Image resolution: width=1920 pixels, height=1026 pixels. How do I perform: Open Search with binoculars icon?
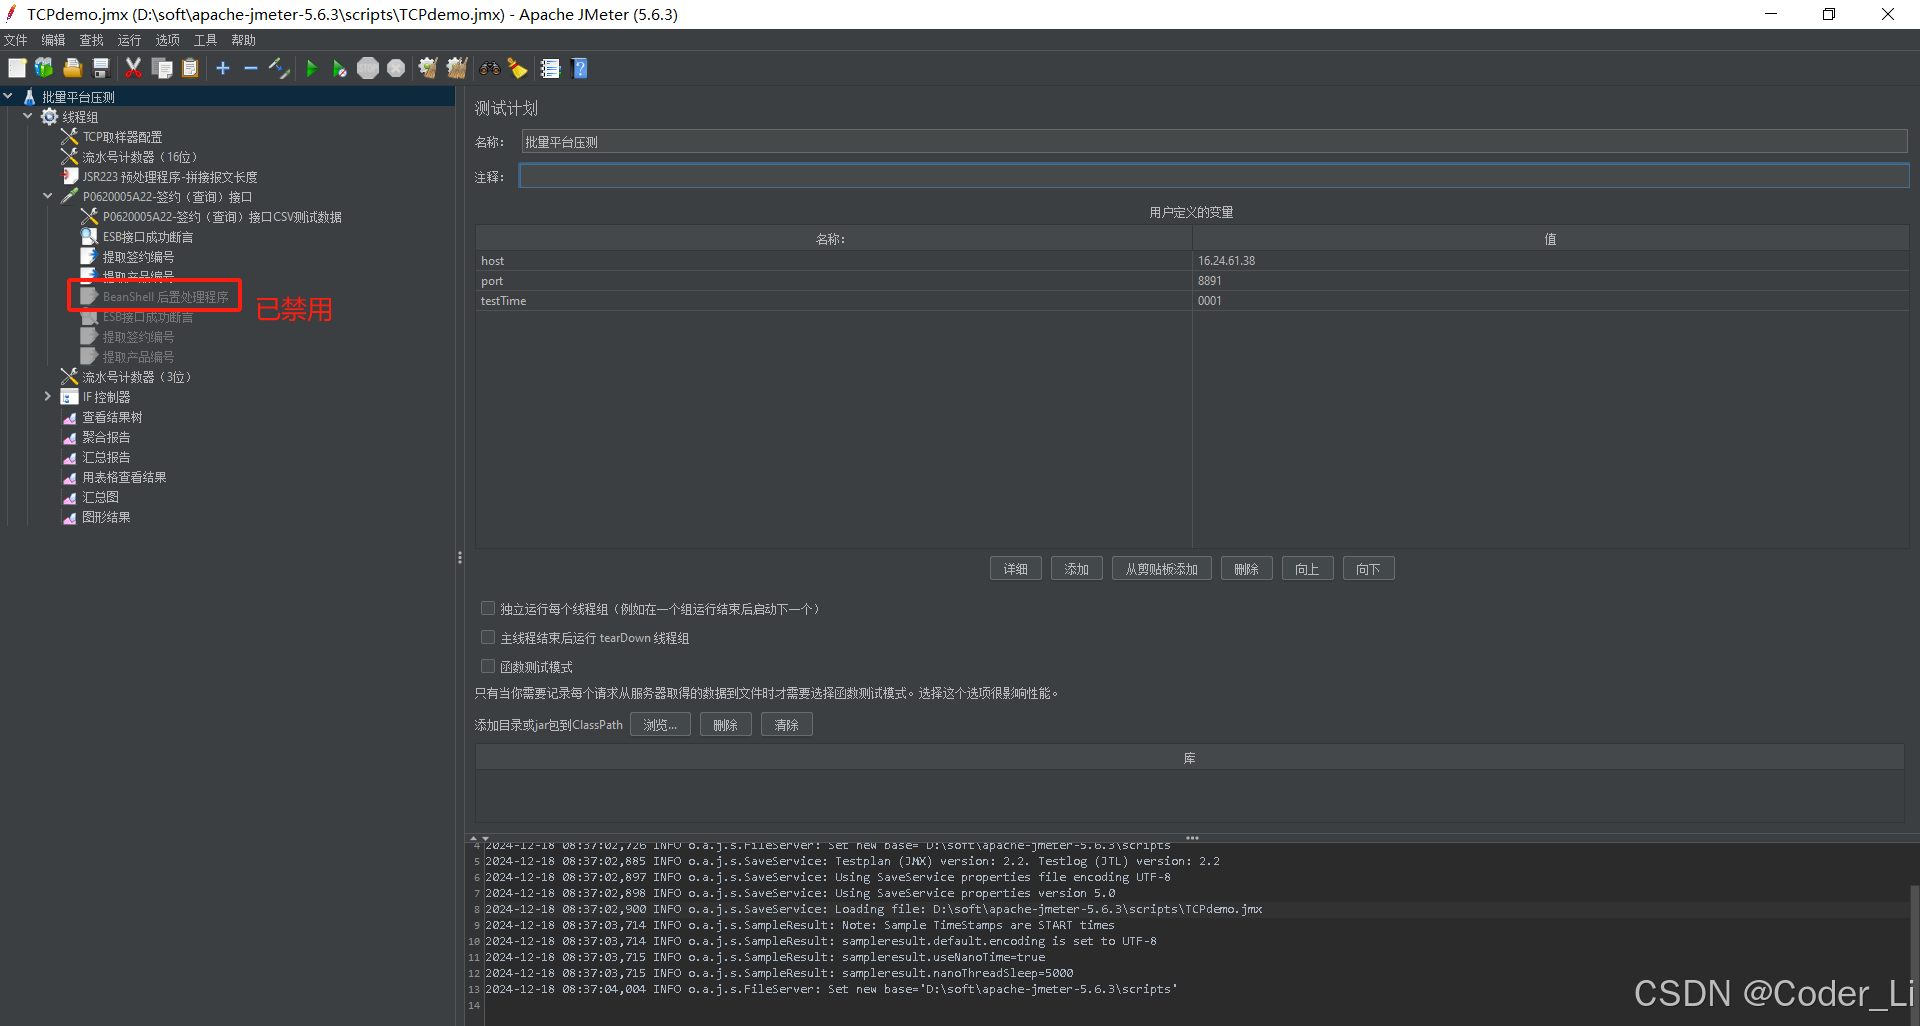pyautogui.click(x=490, y=68)
